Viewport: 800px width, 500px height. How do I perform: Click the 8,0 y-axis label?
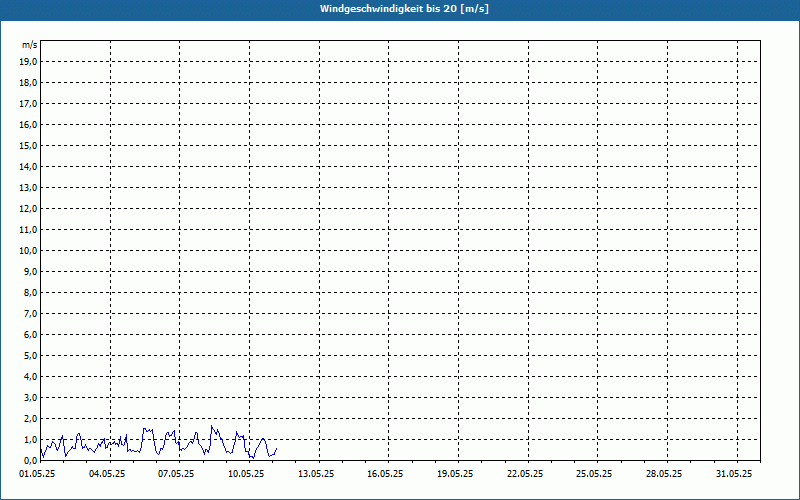pyautogui.click(x=30, y=293)
